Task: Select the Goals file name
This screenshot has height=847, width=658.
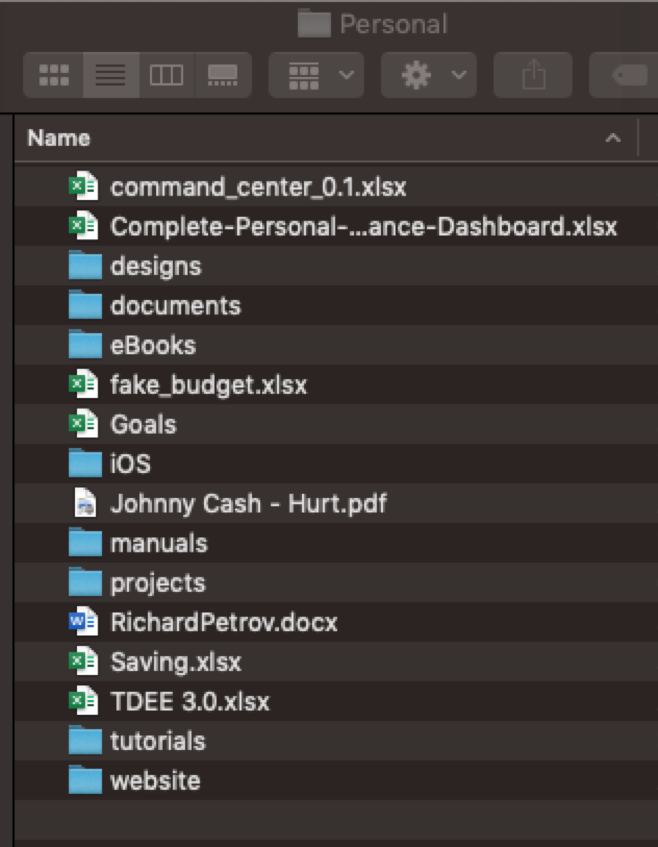Action: 143,424
